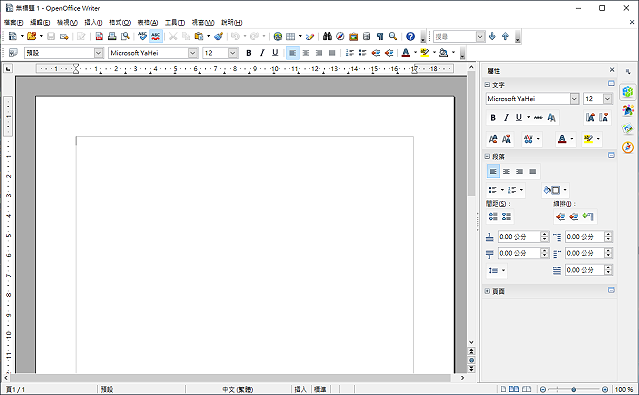Export directly as PDF icon

[99, 36]
